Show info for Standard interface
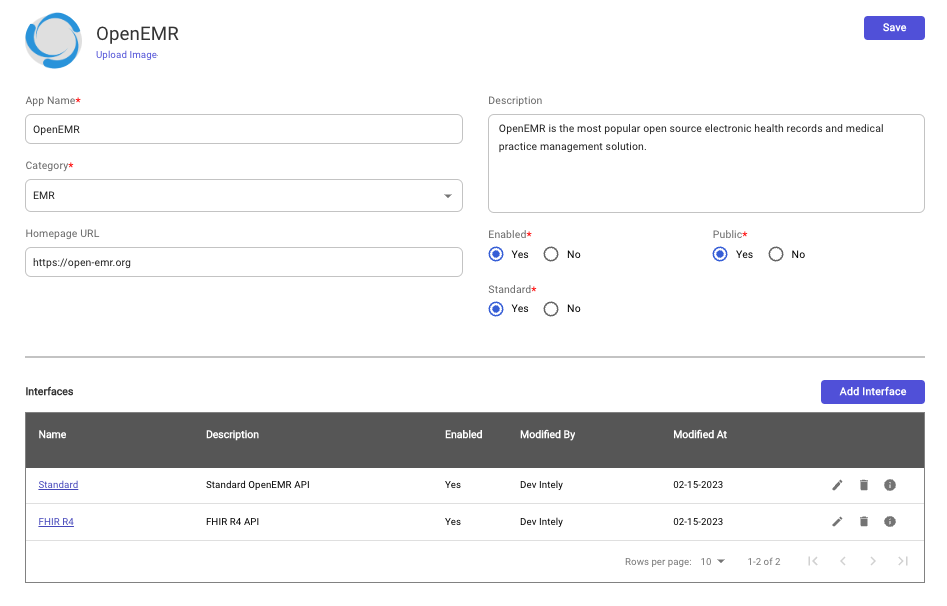This screenshot has height=606, width=947. 890,485
